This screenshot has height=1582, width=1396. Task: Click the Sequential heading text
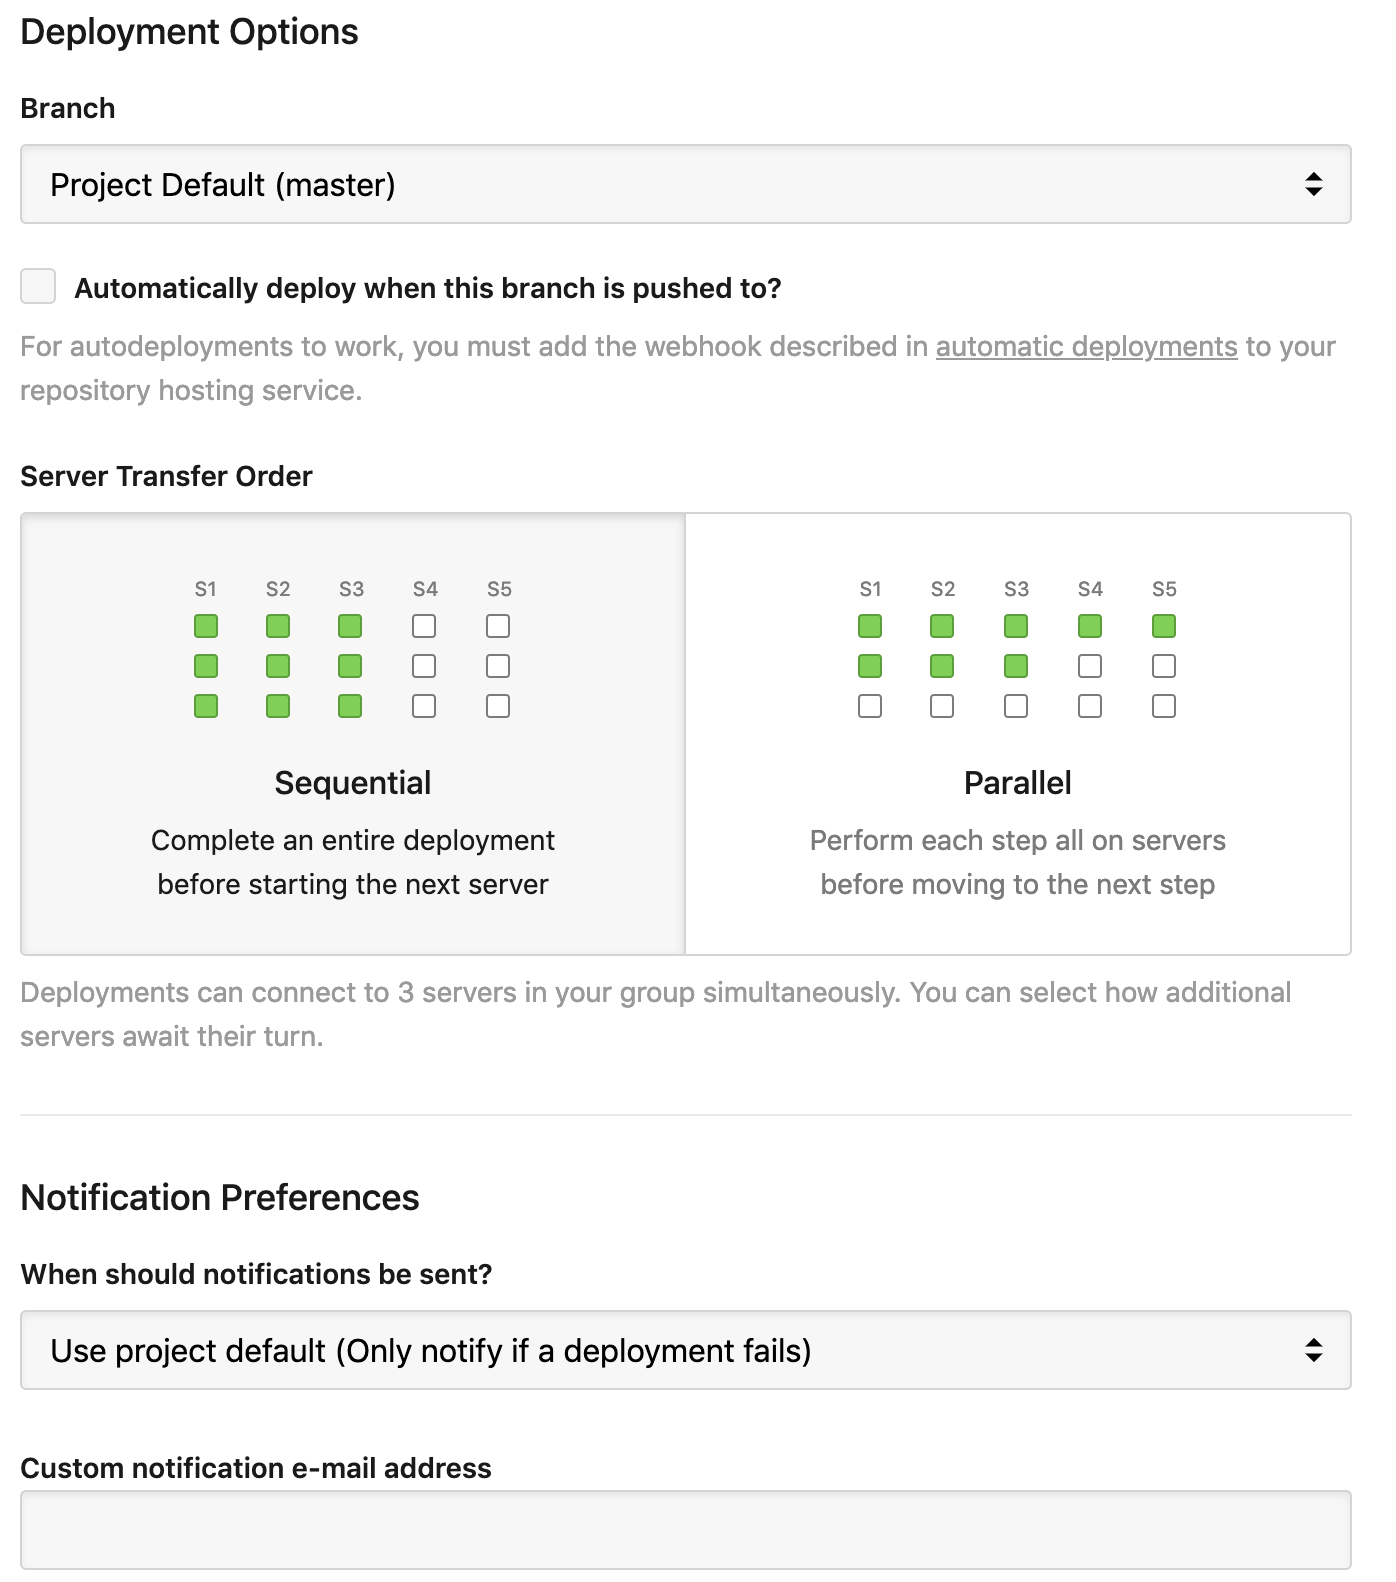coord(352,782)
